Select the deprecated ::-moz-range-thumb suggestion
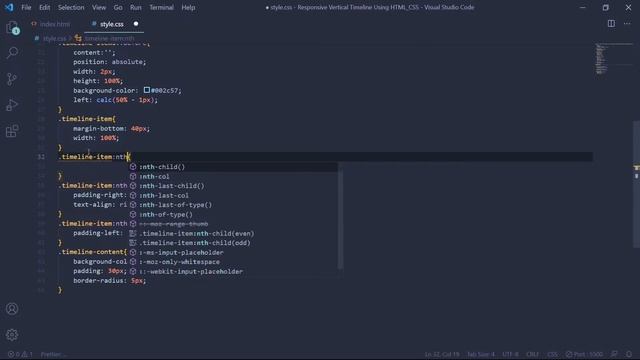640x360 pixels. (x=233, y=224)
